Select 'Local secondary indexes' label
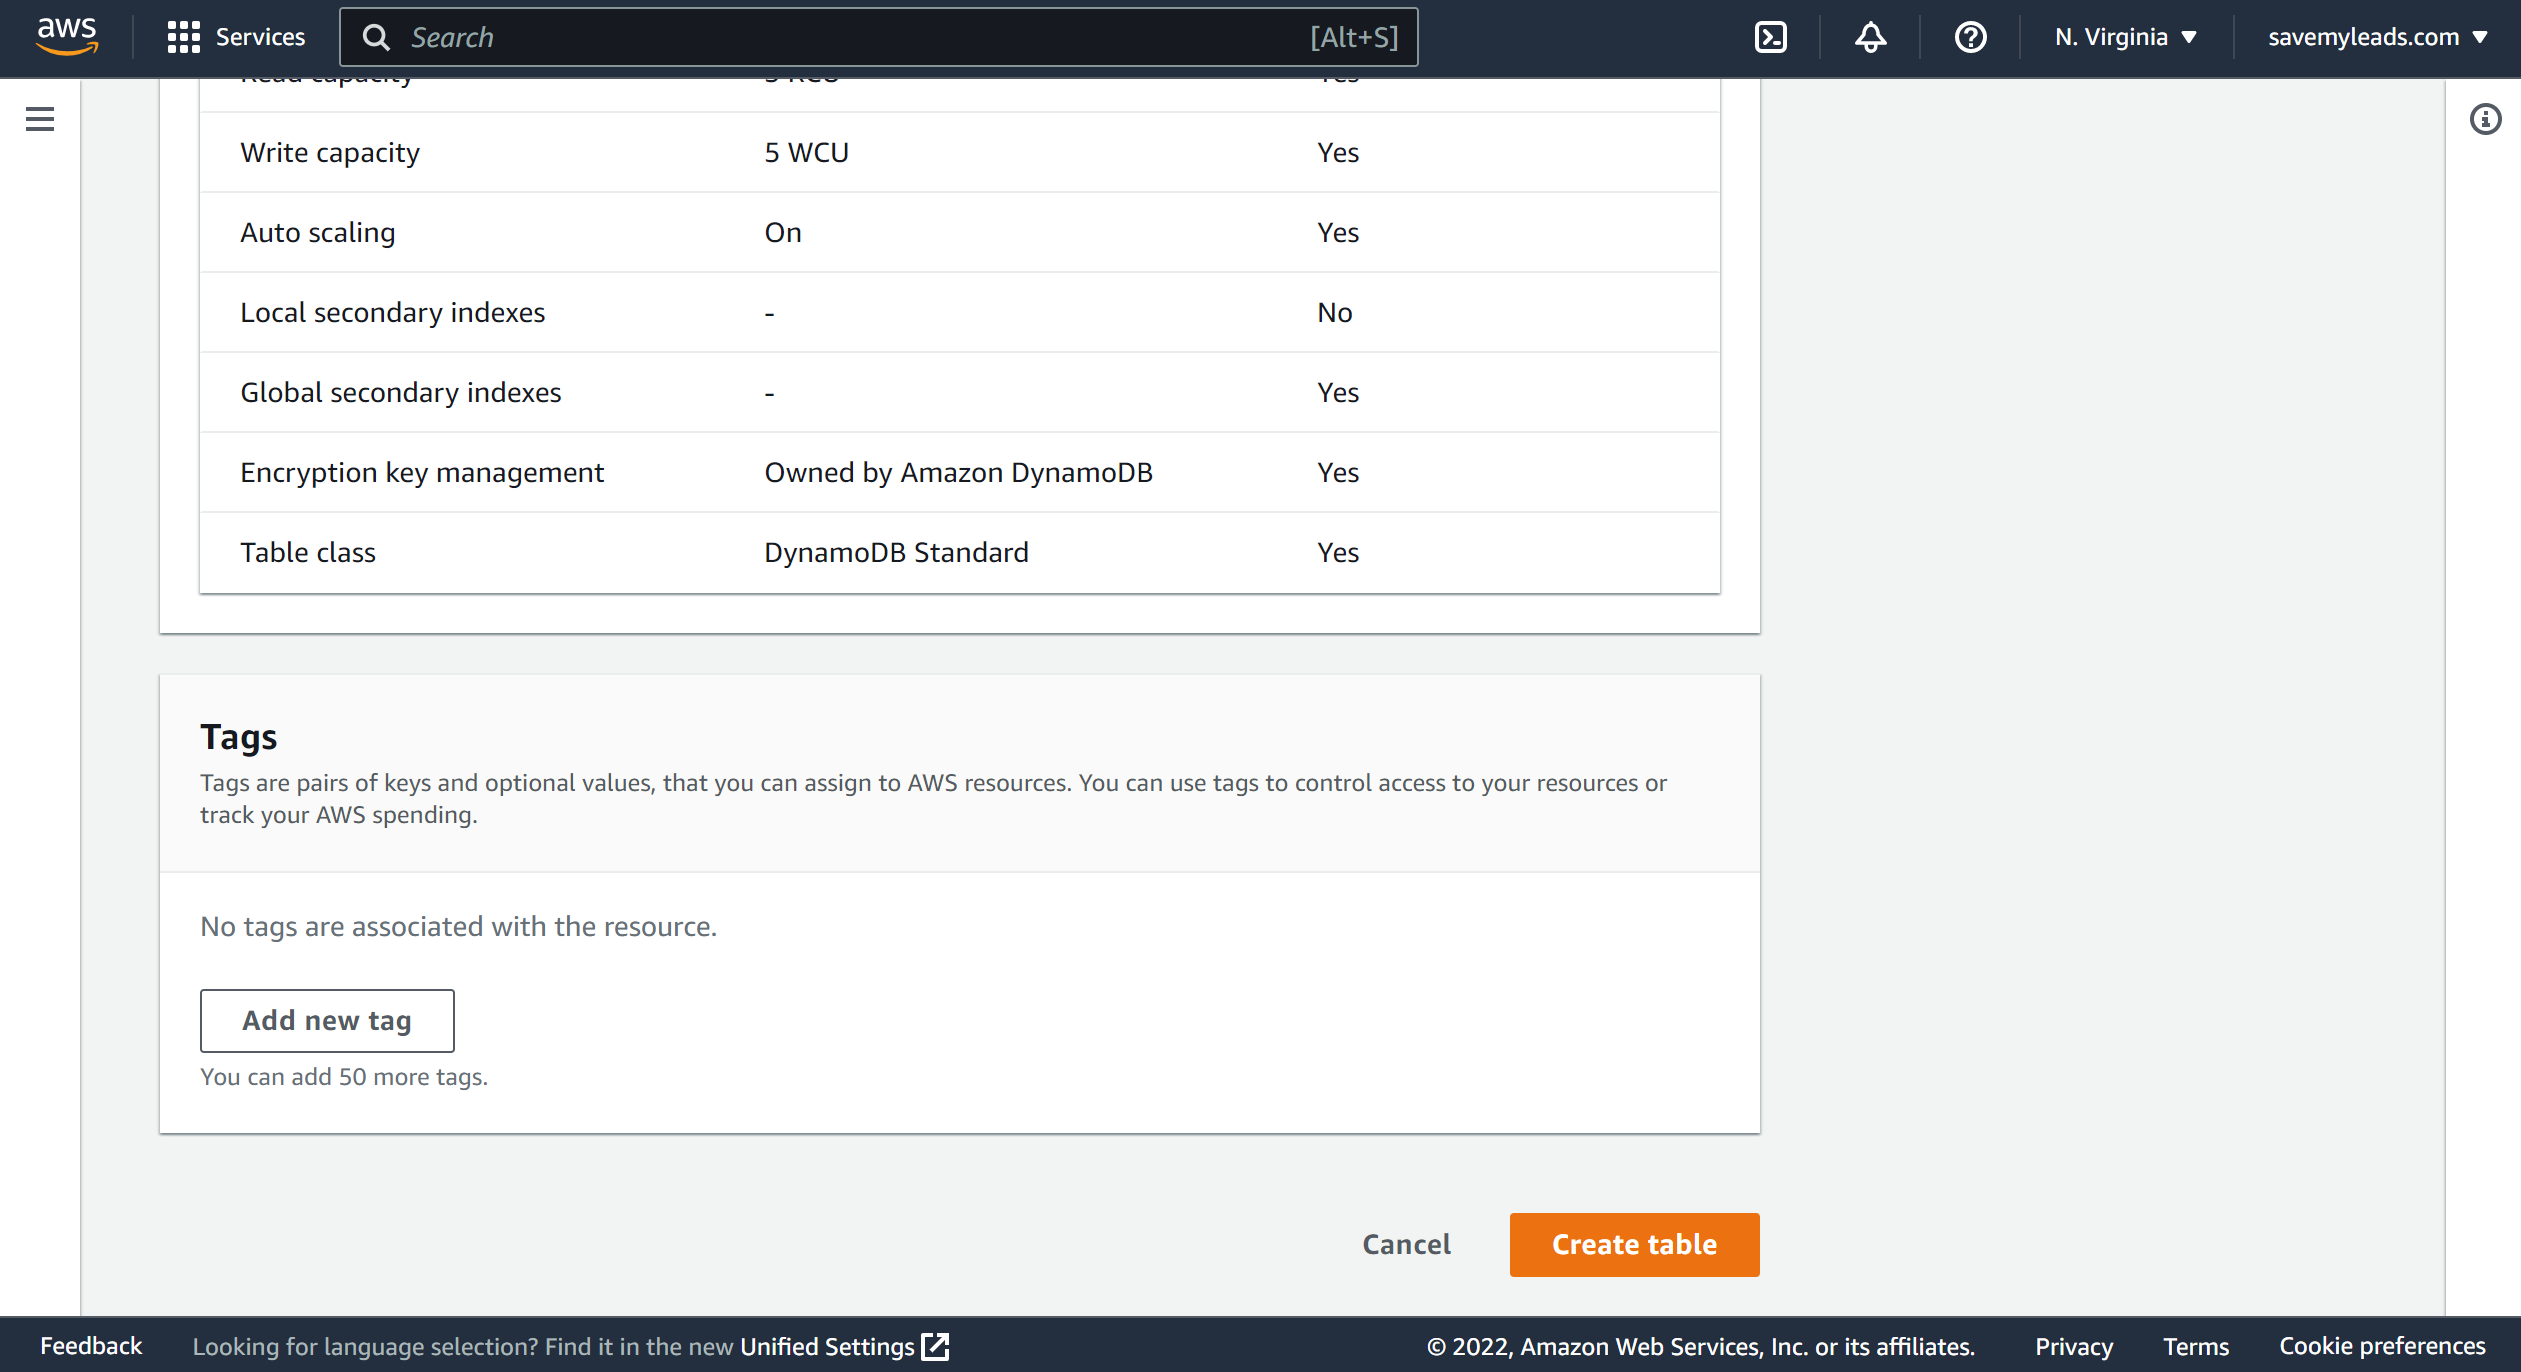The width and height of the screenshot is (2521, 1372). click(393, 312)
